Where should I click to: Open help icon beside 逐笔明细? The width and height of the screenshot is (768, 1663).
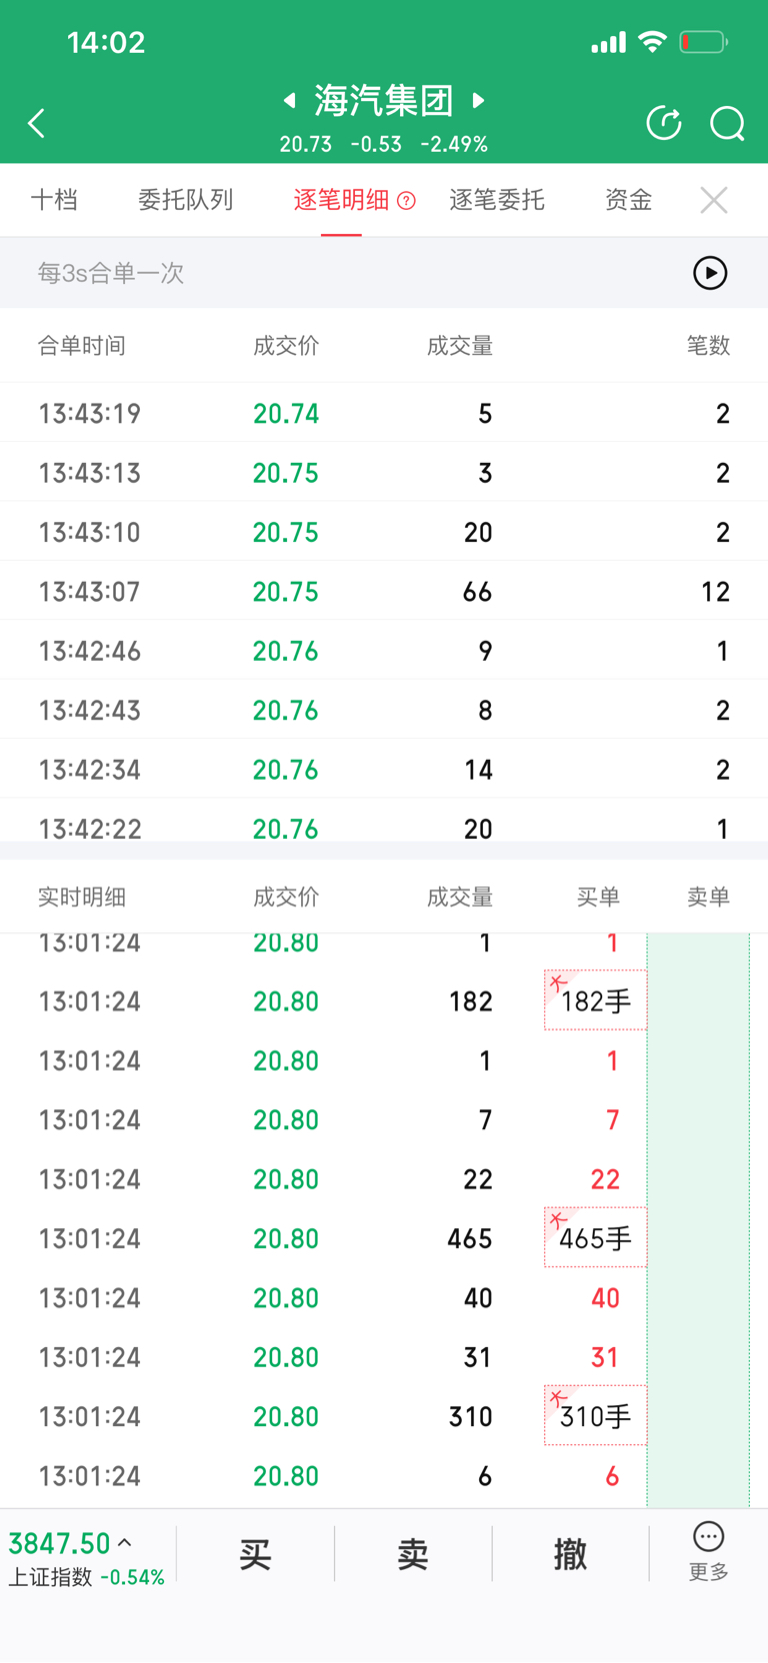(406, 201)
